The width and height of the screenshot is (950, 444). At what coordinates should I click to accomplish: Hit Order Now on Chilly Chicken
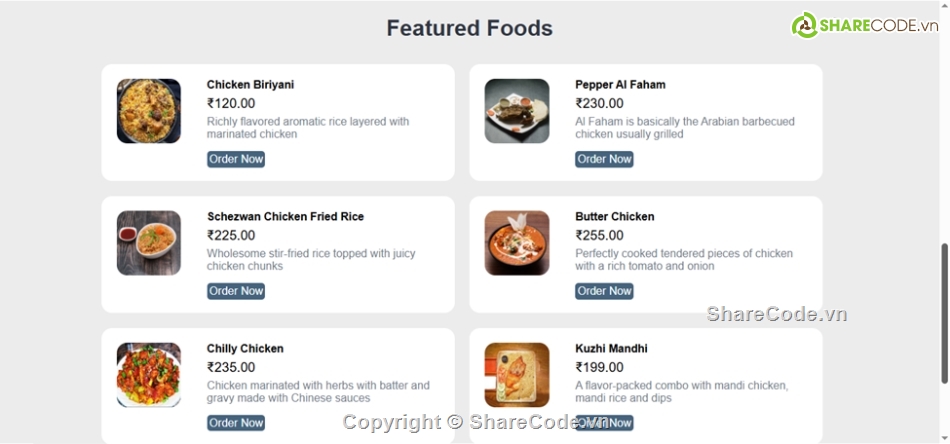[x=236, y=423]
